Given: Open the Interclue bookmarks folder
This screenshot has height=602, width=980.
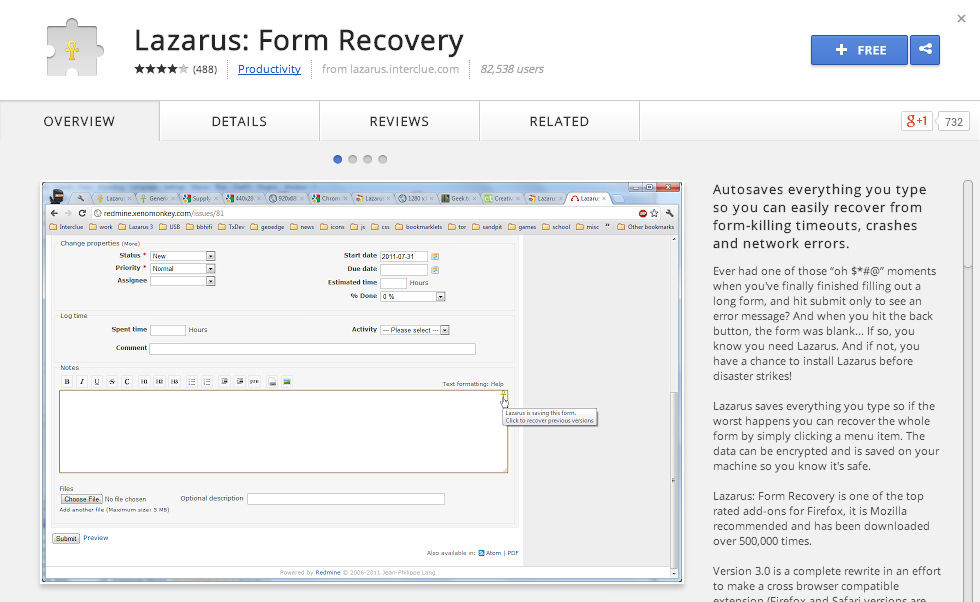Looking at the screenshot, I should pos(66,227).
